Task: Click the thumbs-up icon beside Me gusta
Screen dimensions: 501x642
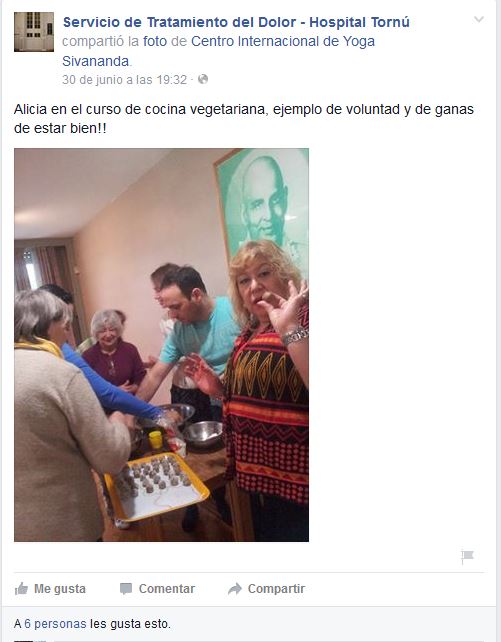Action: coord(21,589)
